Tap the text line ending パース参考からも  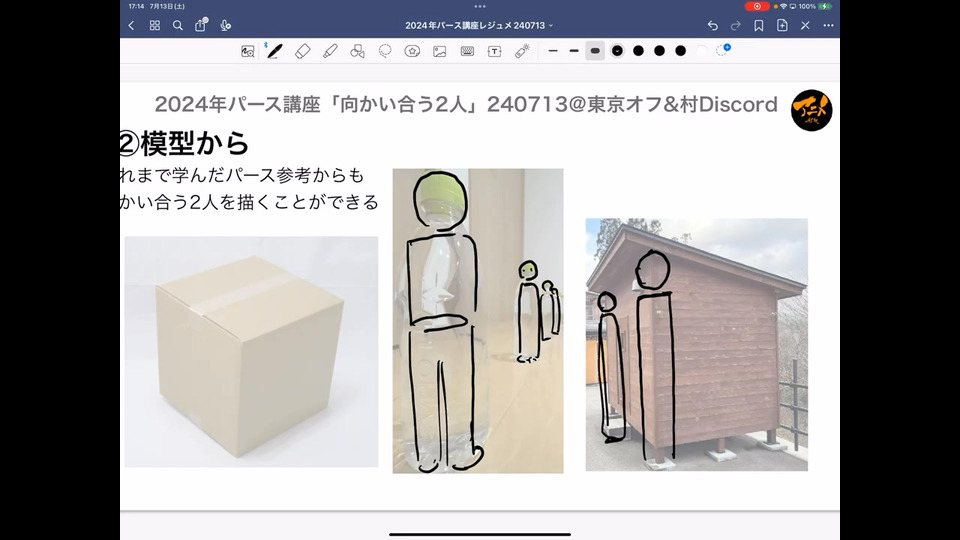point(242,175)
